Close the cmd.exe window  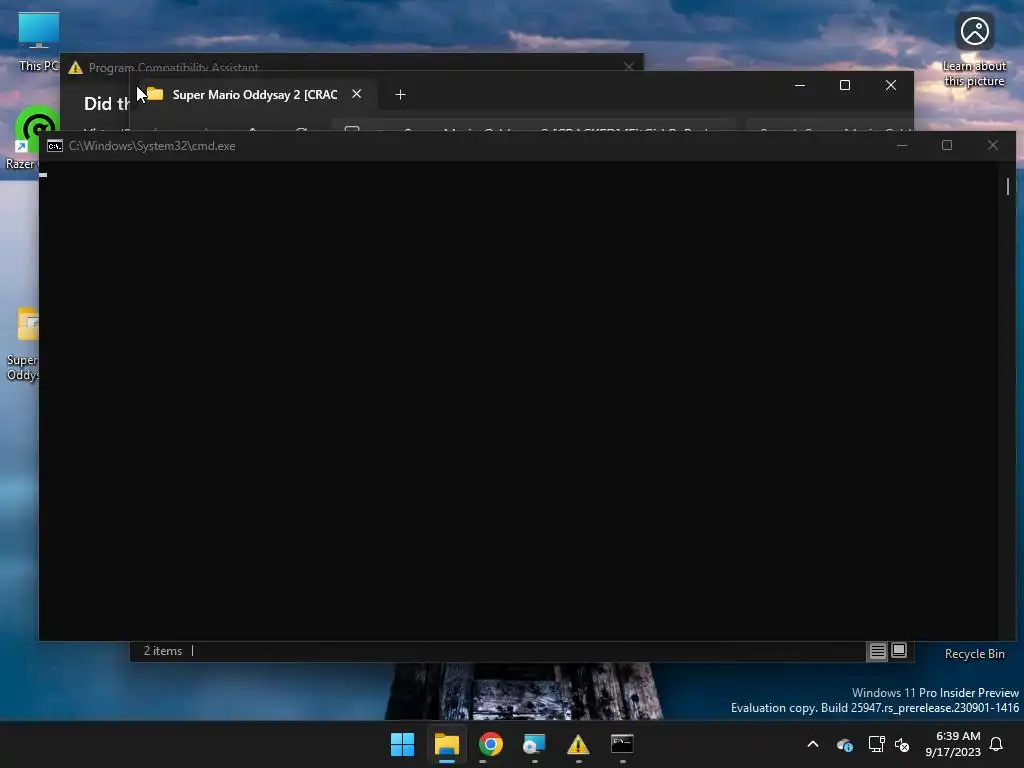coord(993,145)
